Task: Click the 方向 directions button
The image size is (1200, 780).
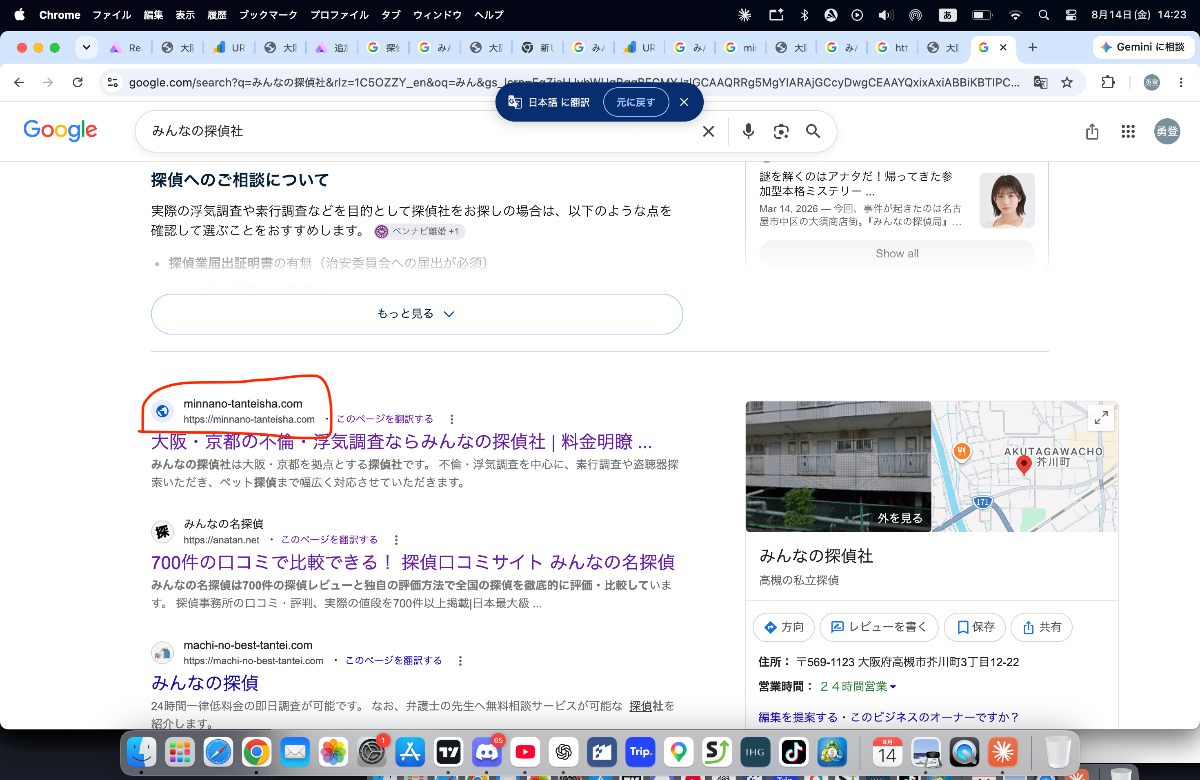Action: (x=784, y=627)
